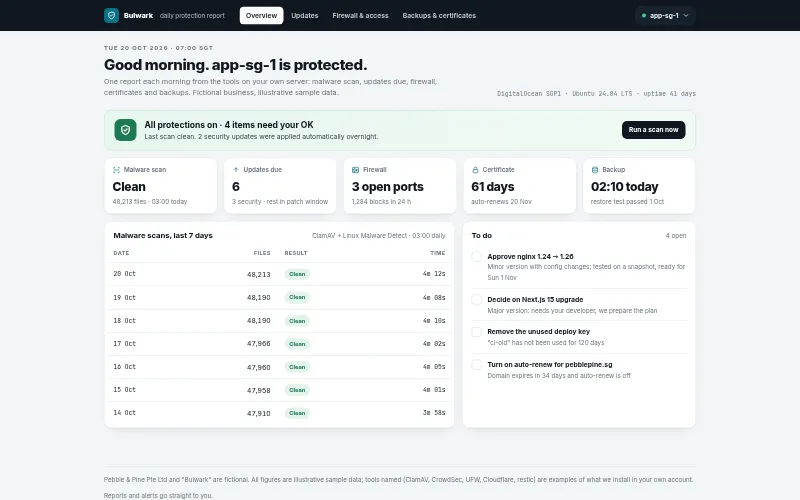Click the Updates due arrow icon
The height and width of the screenshot is (500, 800).
coord(236,170)
